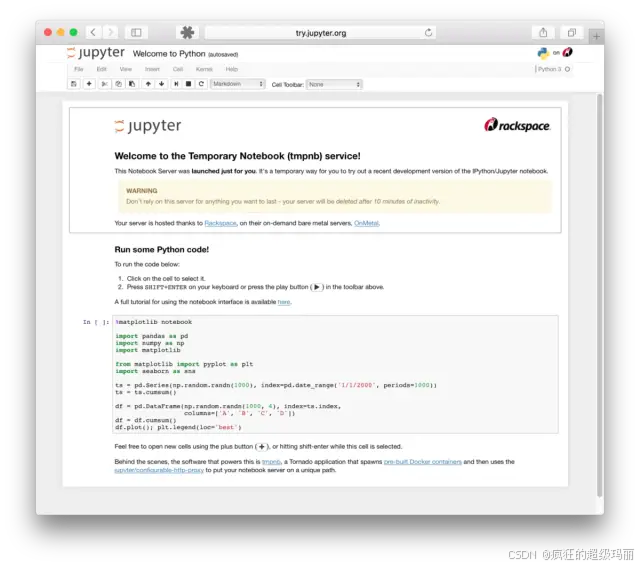Move the cell down using the arrow
This screenshot has height=566, width=640.
click(162, 84)
